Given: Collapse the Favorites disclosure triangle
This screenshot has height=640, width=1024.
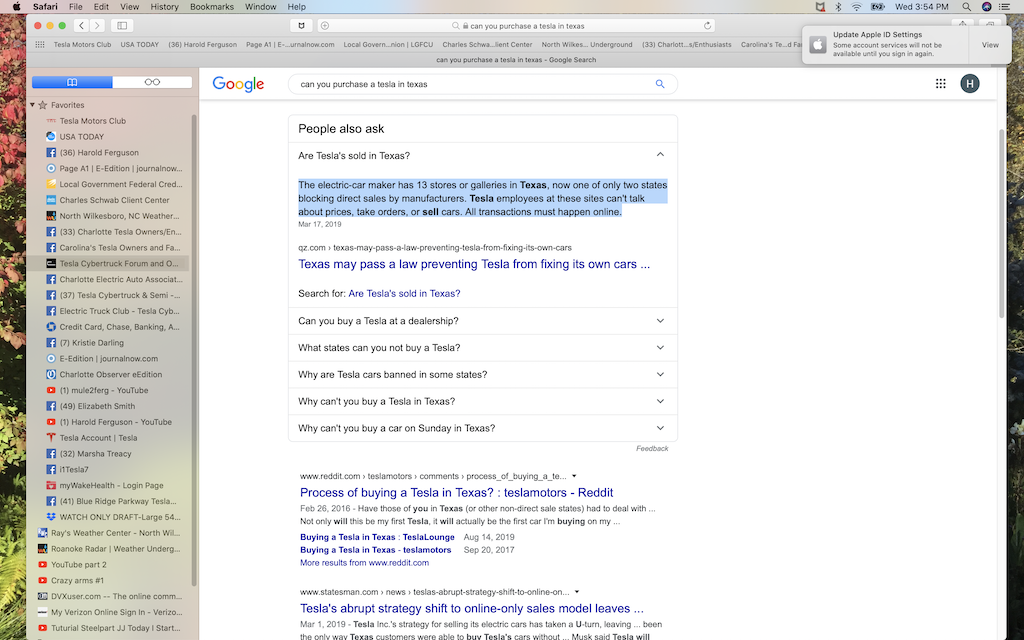Looking at the screenshot, I should click(x=32, y=104).
